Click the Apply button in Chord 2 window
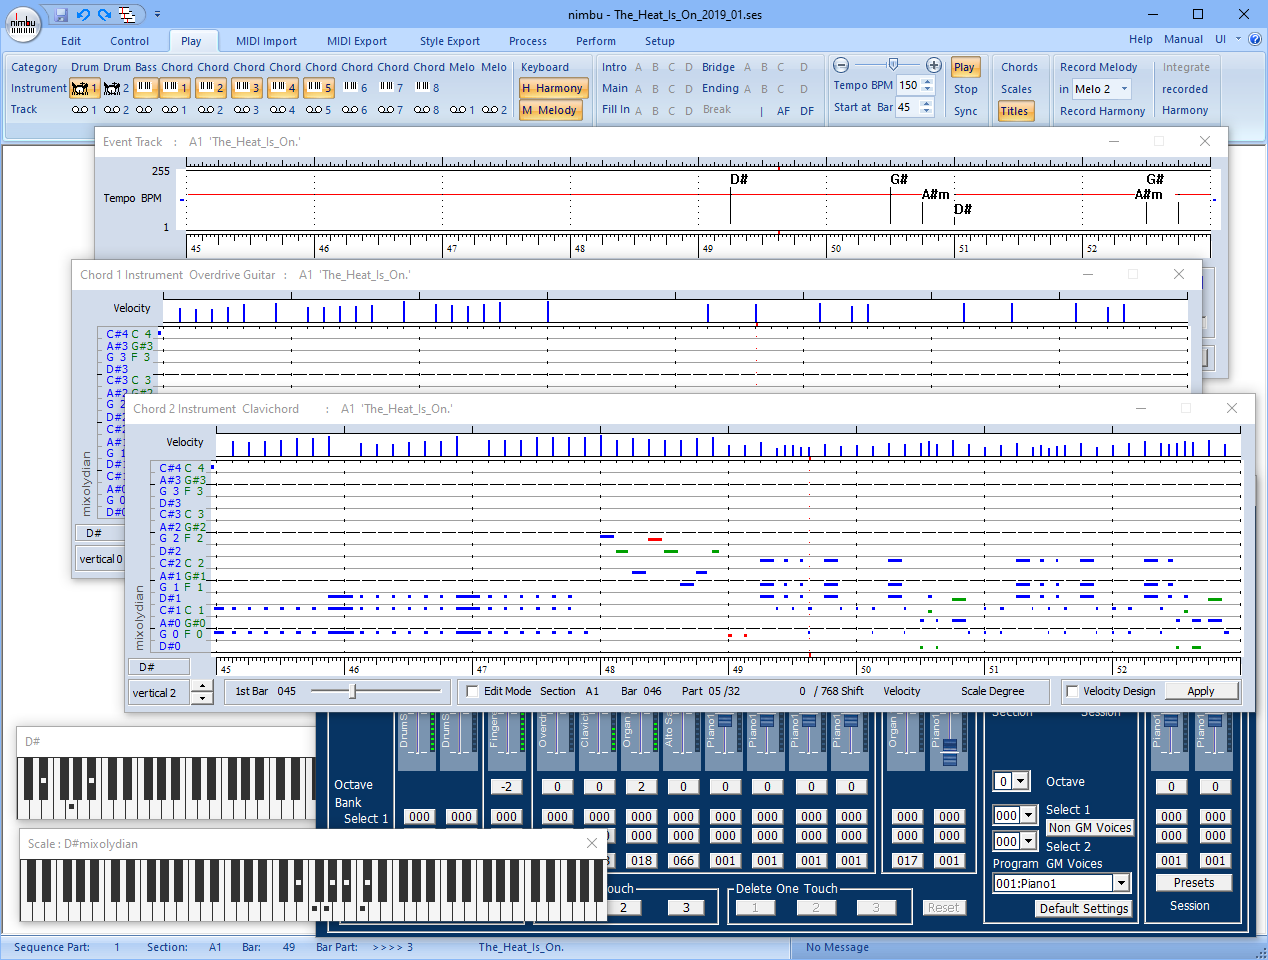 (x=1201, y=691)
